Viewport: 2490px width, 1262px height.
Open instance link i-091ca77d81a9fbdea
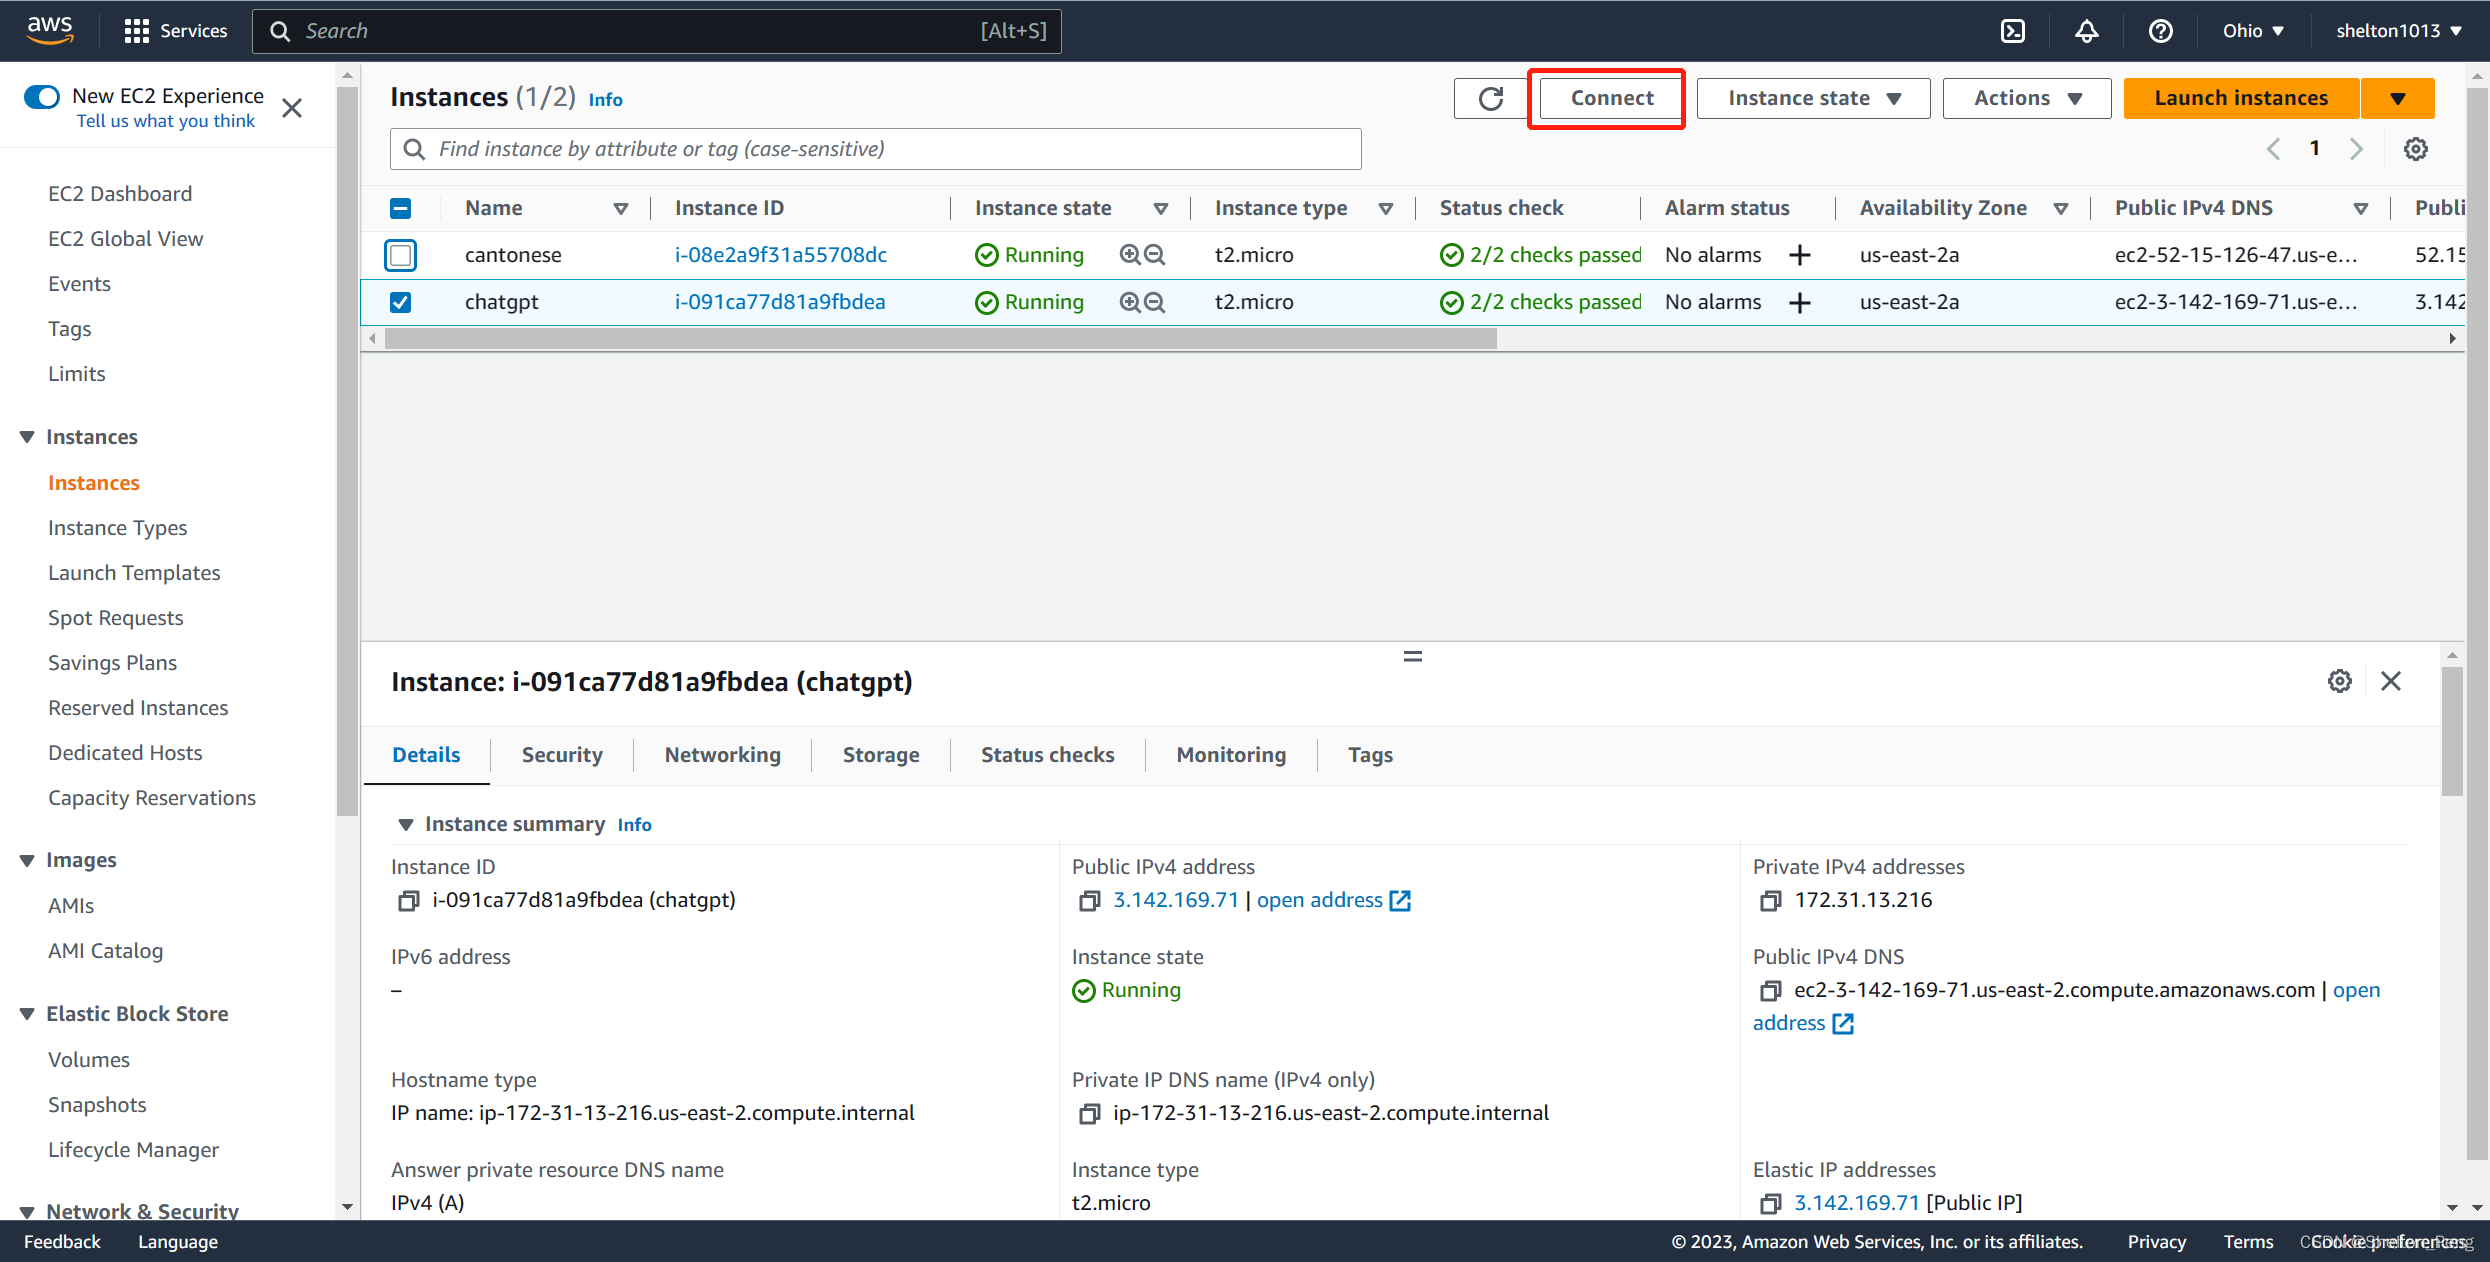coord(779,302)
